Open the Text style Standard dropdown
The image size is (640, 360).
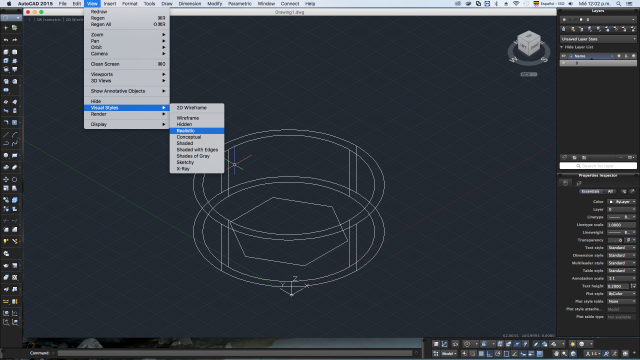tap(622, 248)
